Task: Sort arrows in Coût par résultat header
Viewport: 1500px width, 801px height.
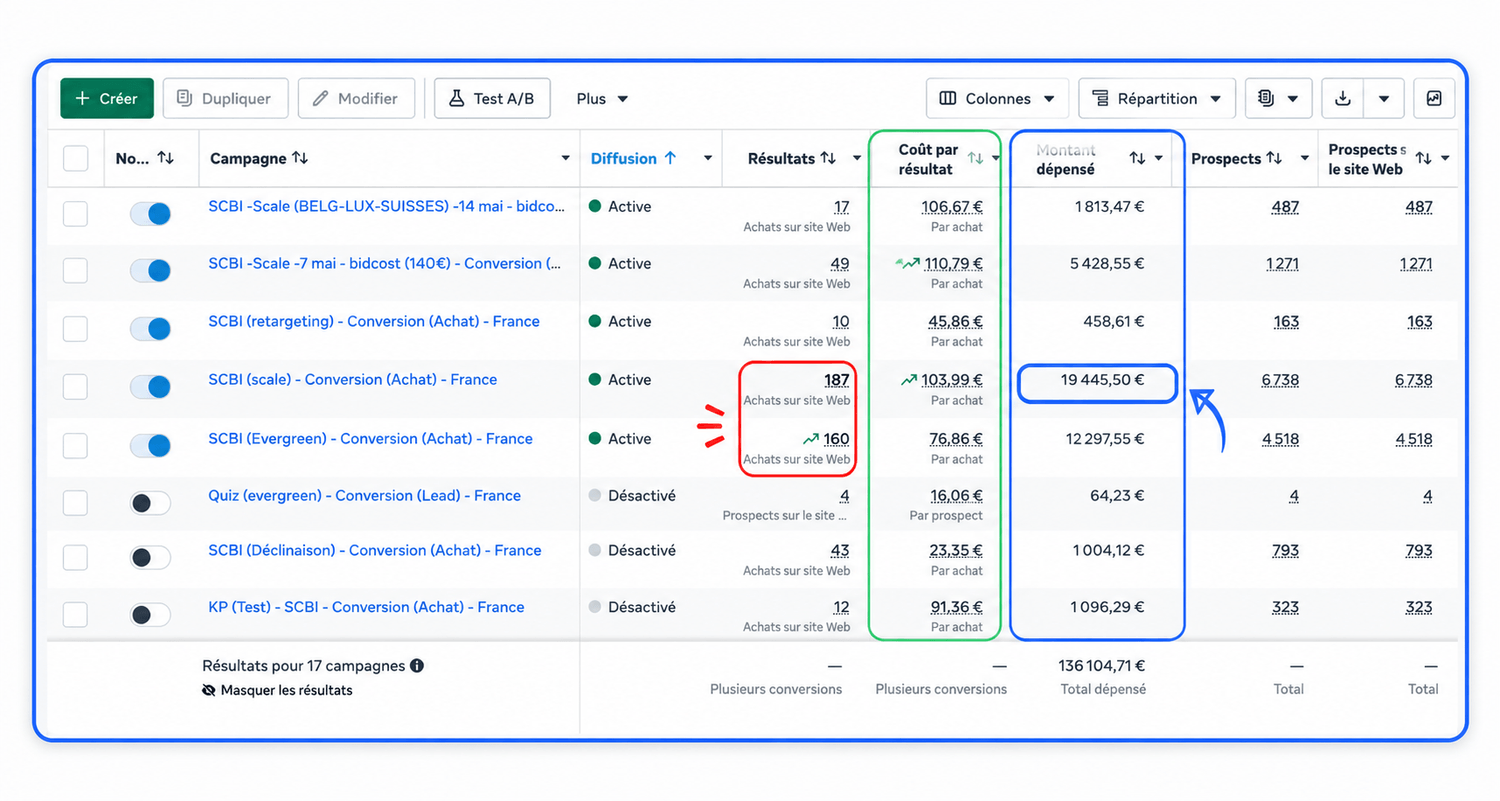Action: point(976,158)
